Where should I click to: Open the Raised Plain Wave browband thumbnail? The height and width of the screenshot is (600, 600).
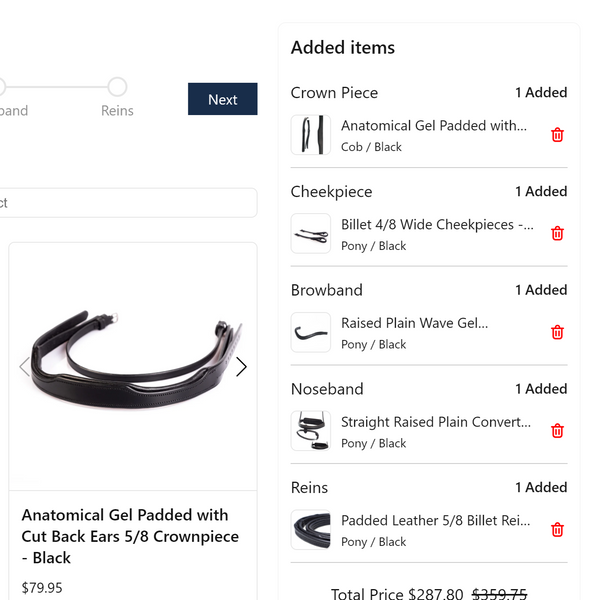coord(310,332)
